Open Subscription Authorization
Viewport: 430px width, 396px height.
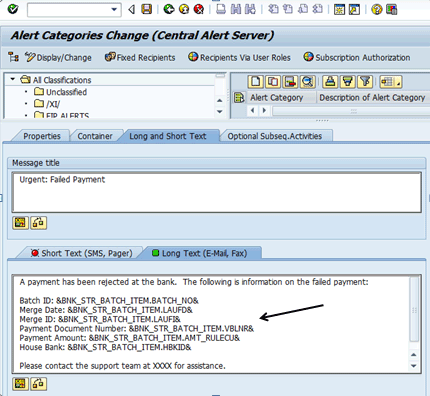tap(357, 57)
